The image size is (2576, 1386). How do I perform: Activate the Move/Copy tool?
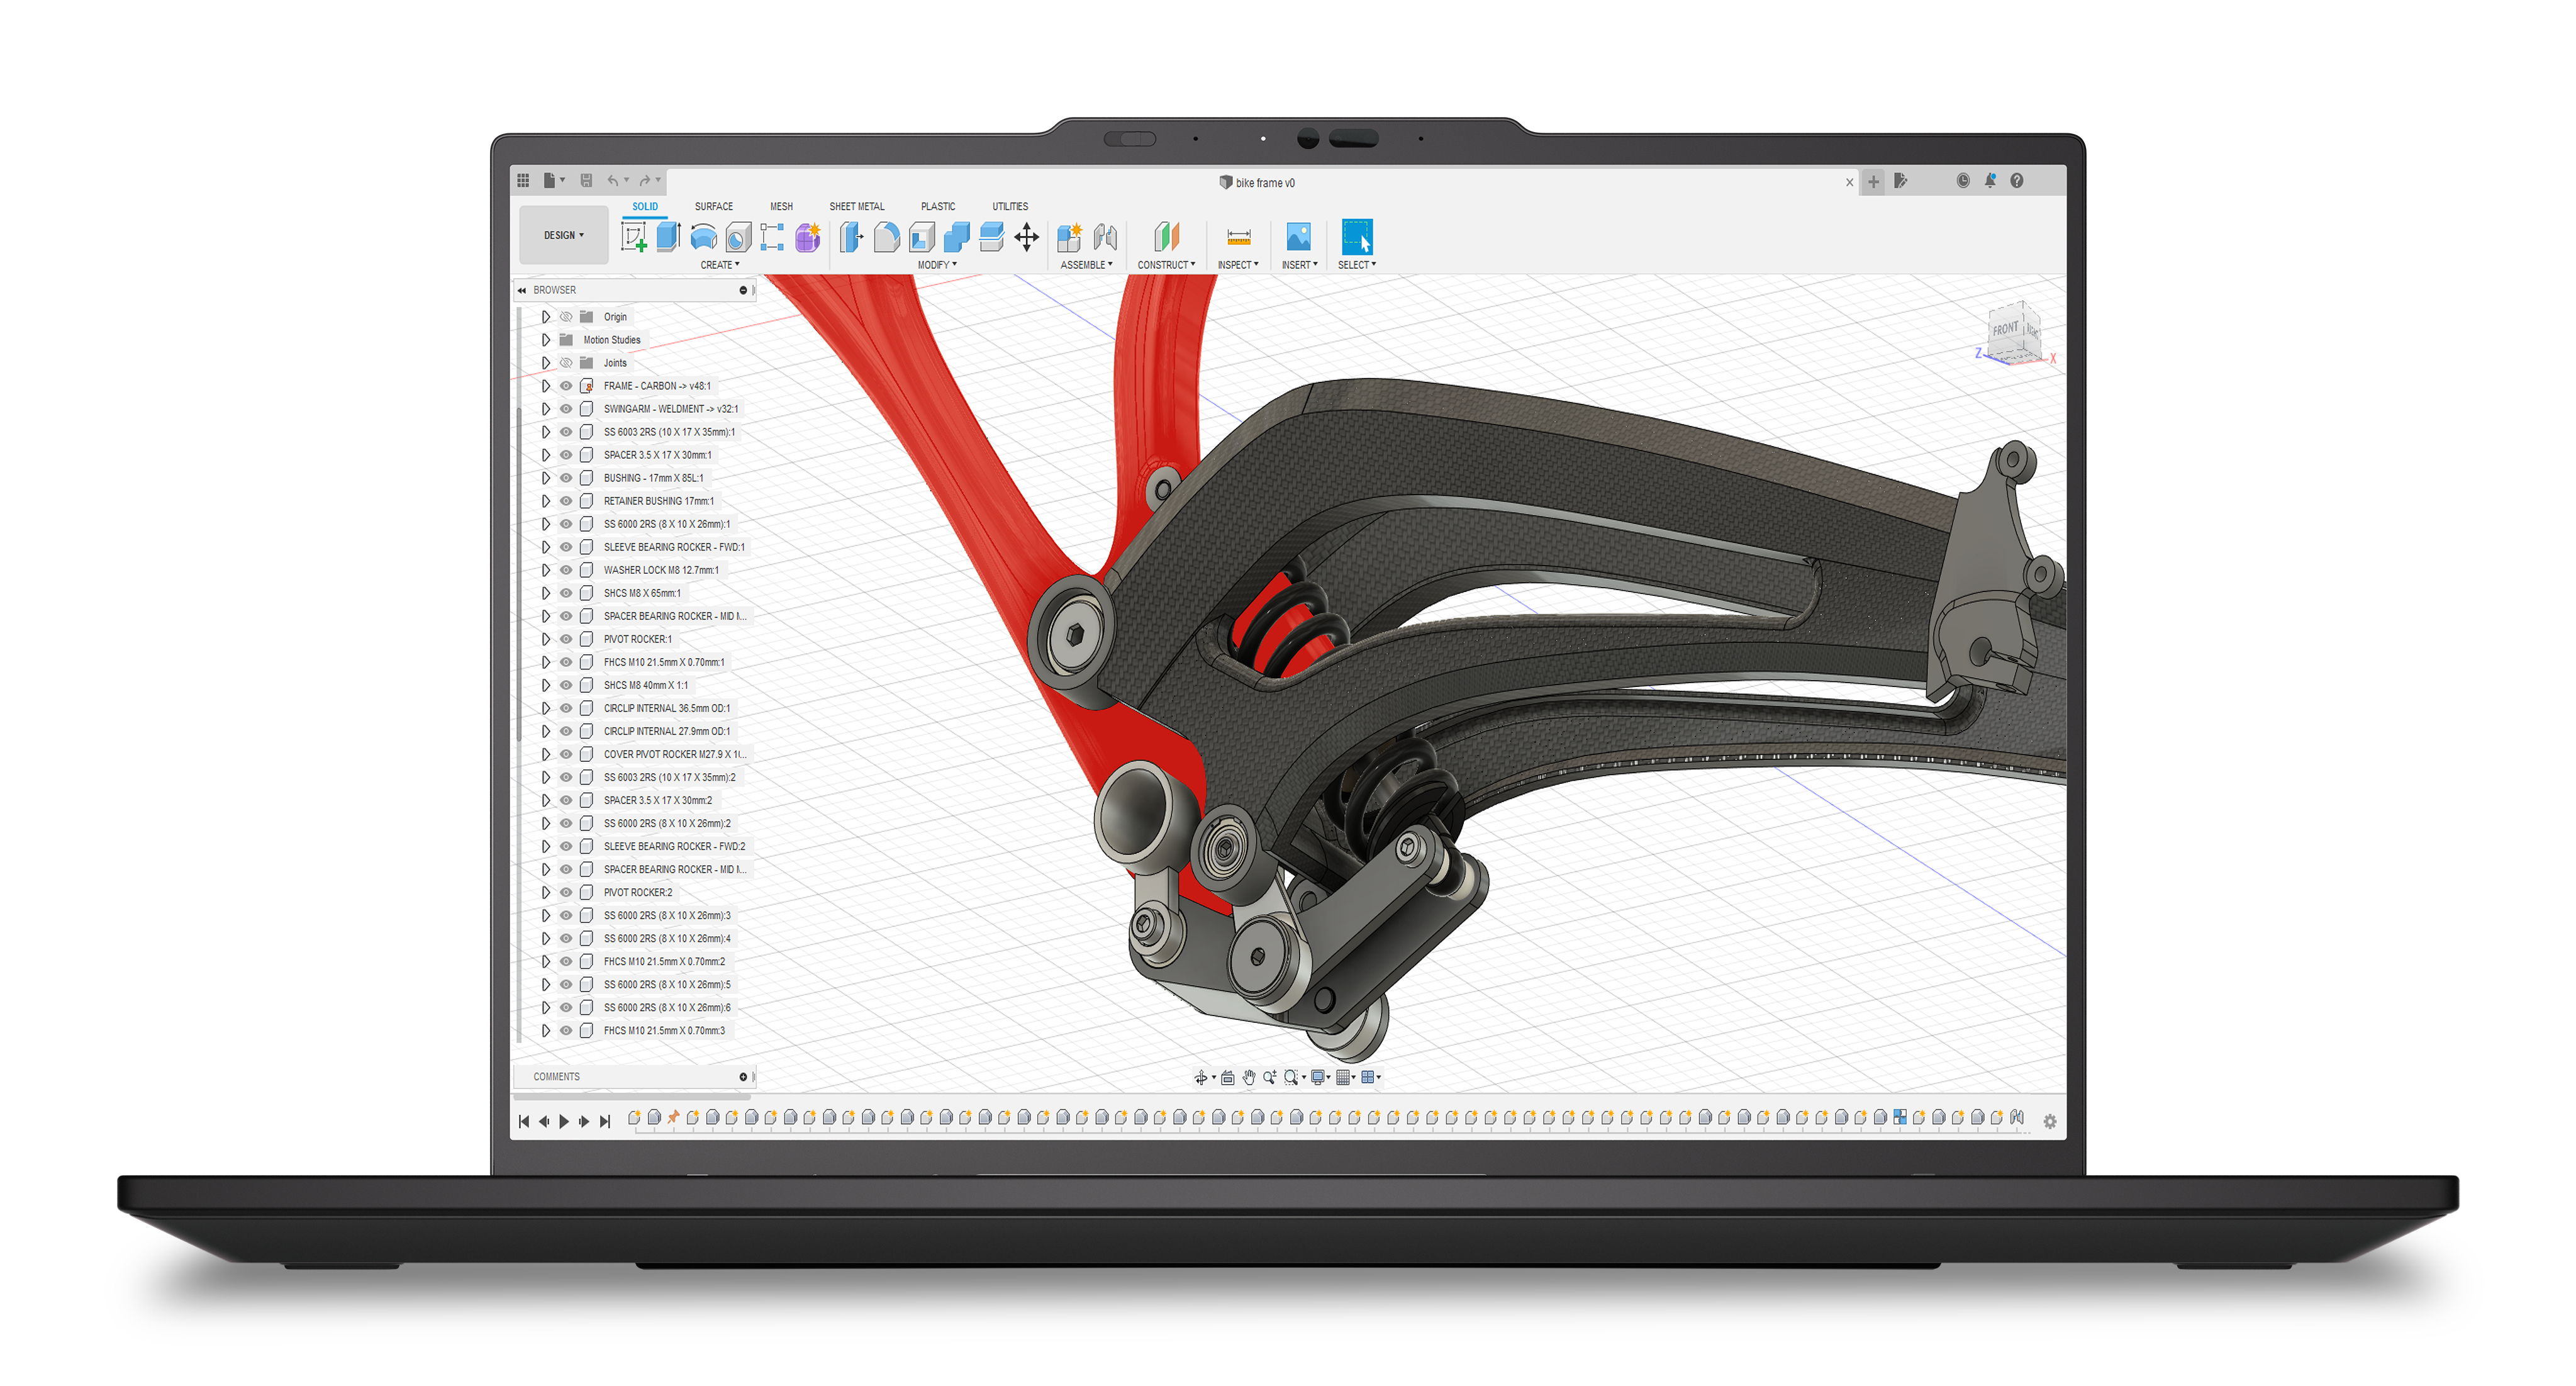[x=1027, y=237]
